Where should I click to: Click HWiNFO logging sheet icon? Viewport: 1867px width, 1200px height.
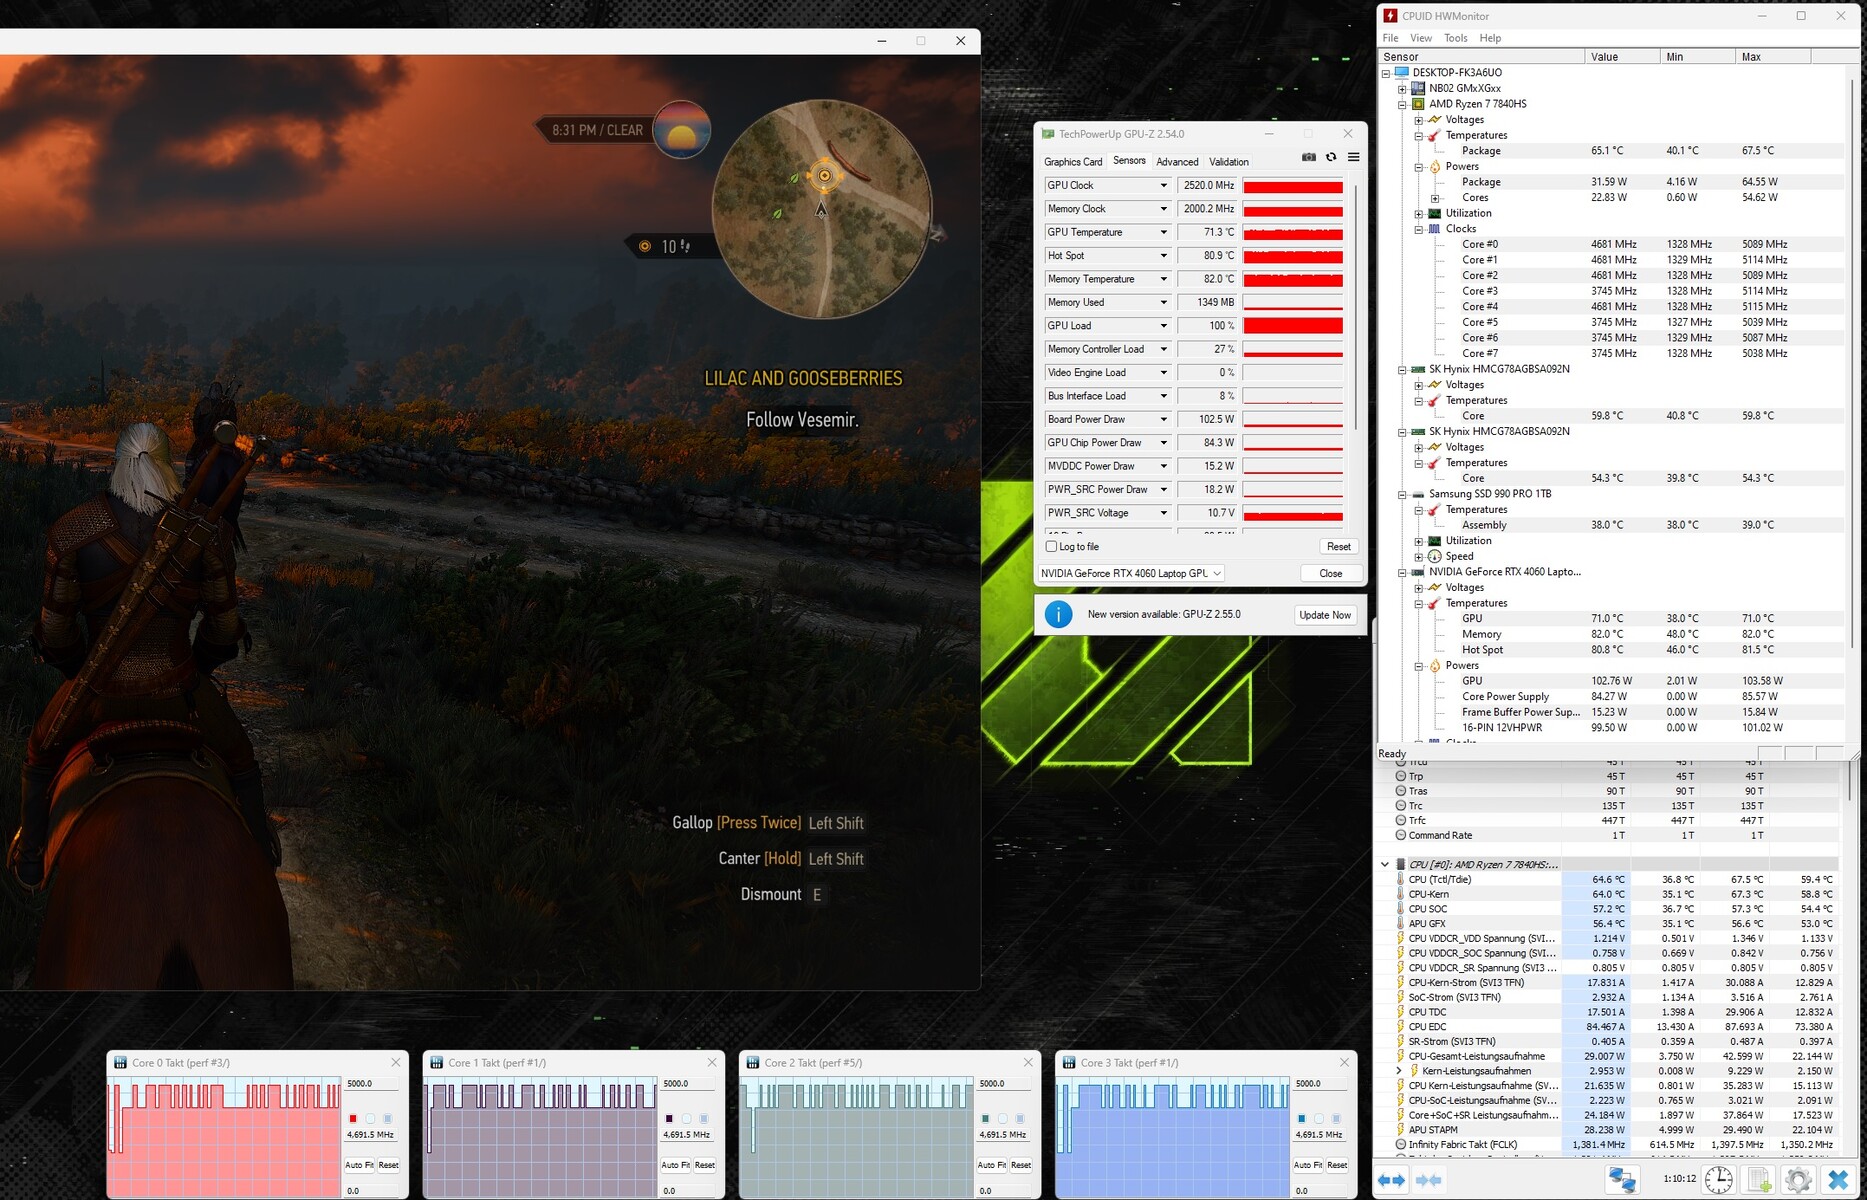[1758, 1180]
